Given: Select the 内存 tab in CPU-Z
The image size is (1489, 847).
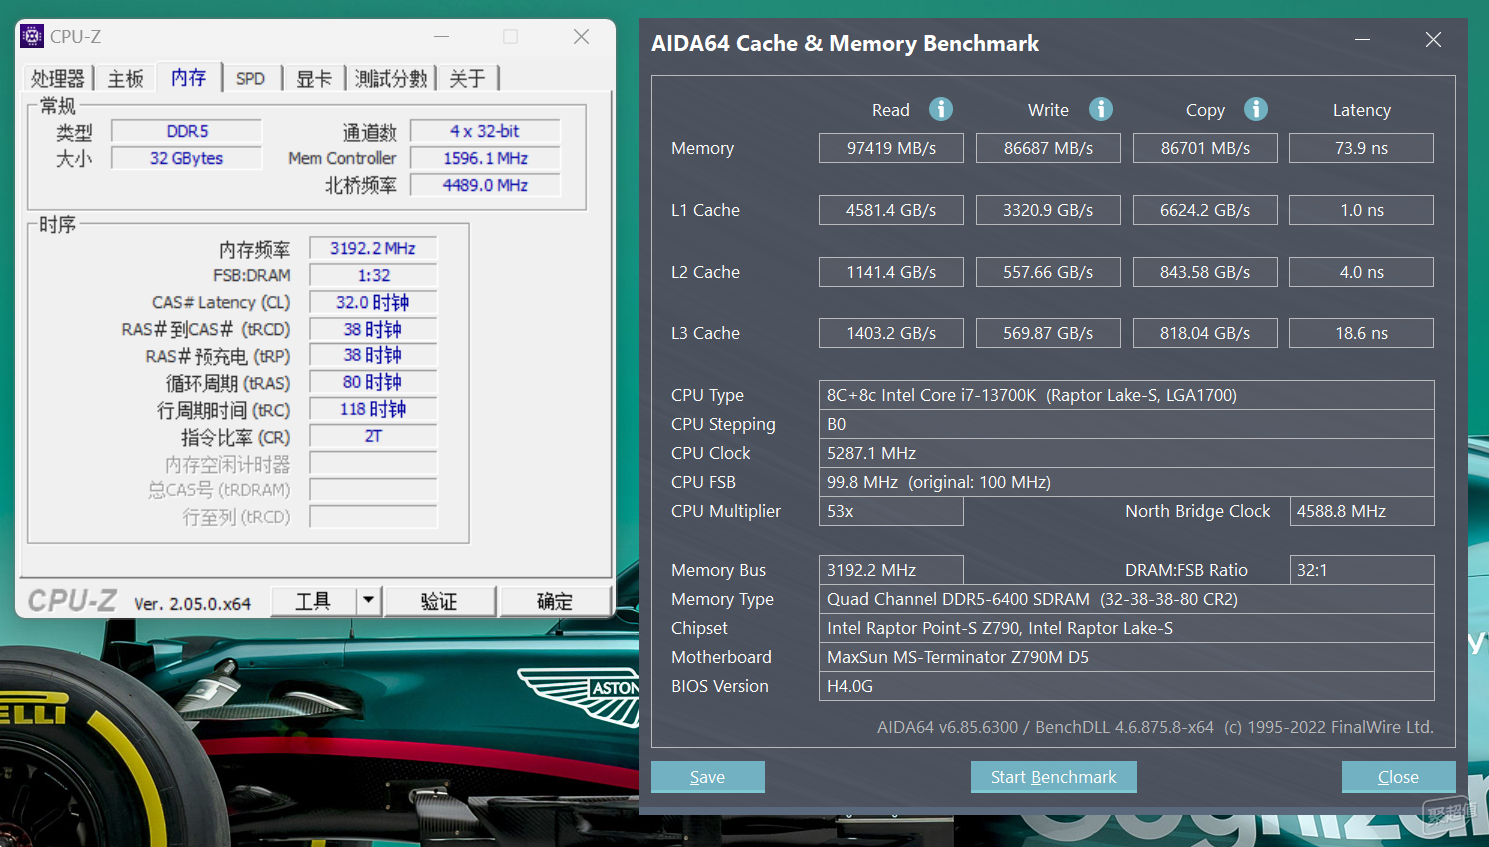Looking at the screenshot, I should point(188,77).
